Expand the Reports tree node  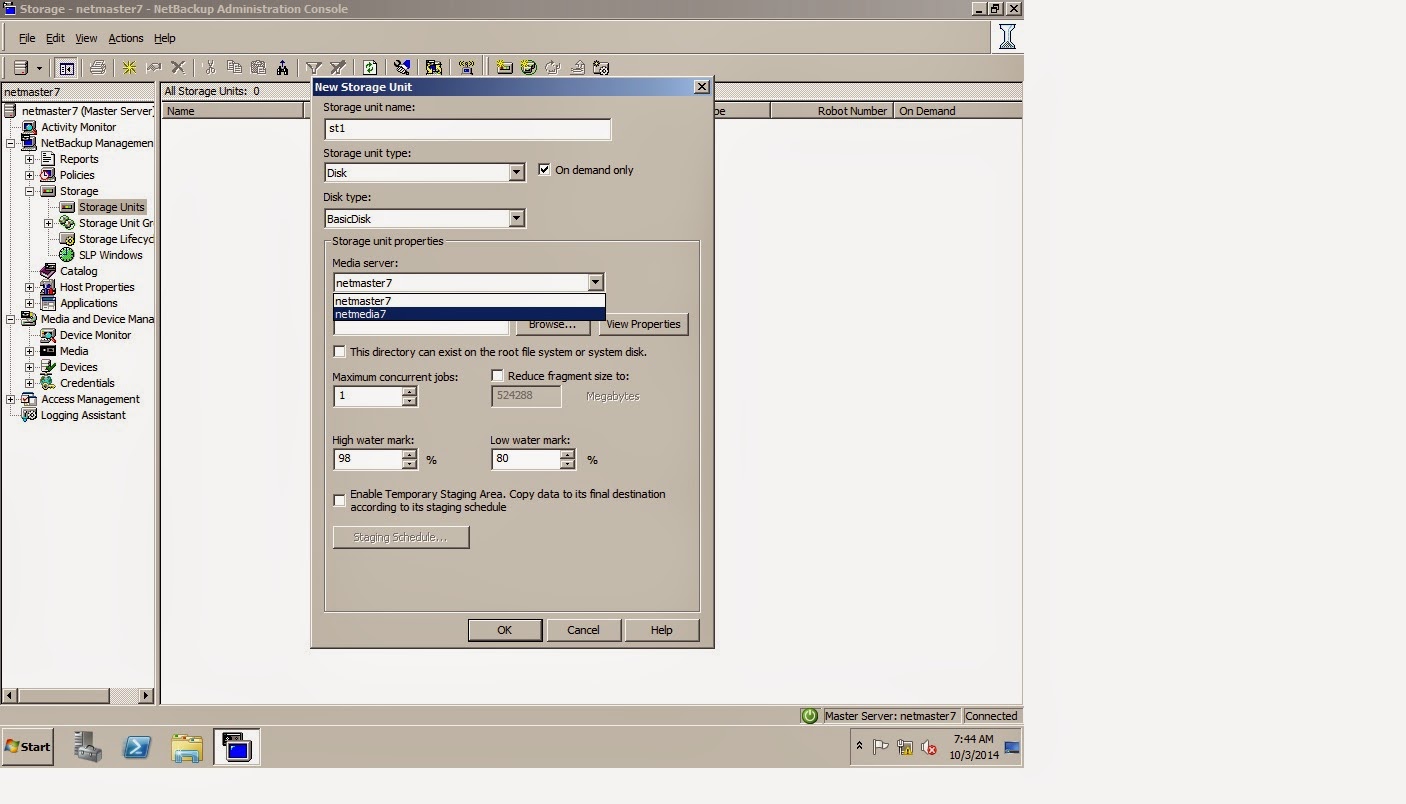click(30, 159)
